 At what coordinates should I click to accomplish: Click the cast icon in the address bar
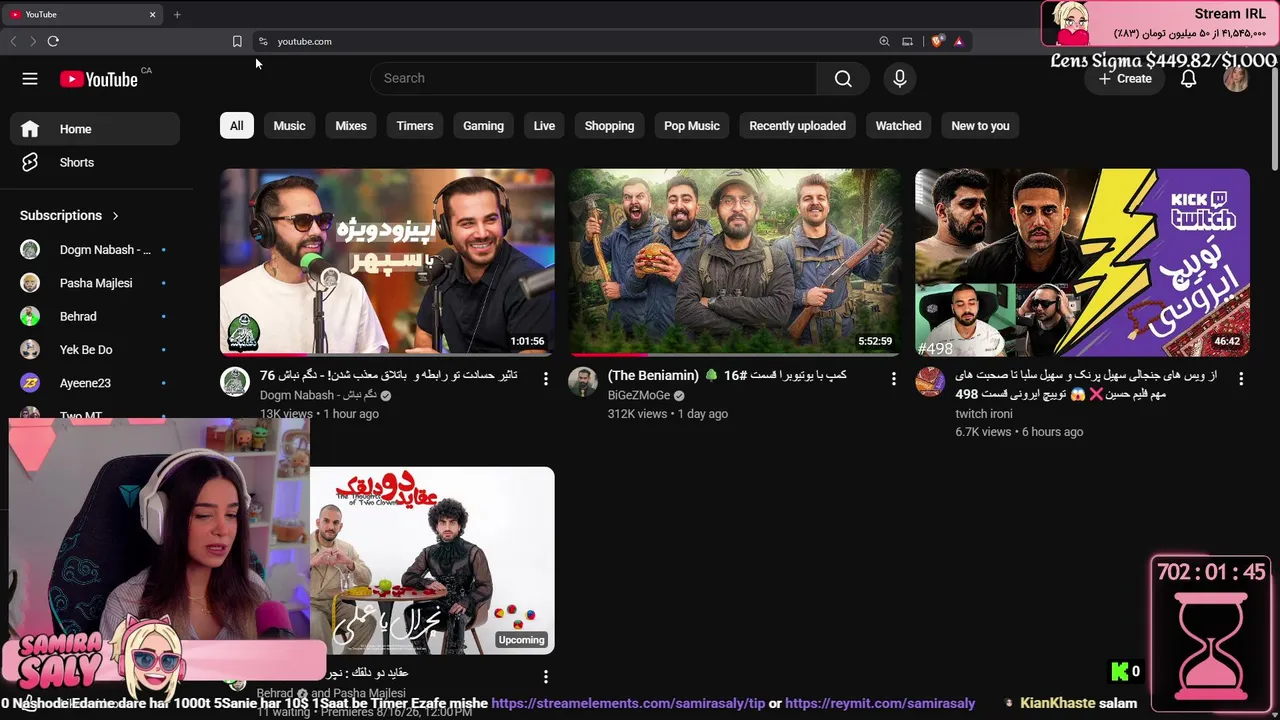(x=907, y=41)
